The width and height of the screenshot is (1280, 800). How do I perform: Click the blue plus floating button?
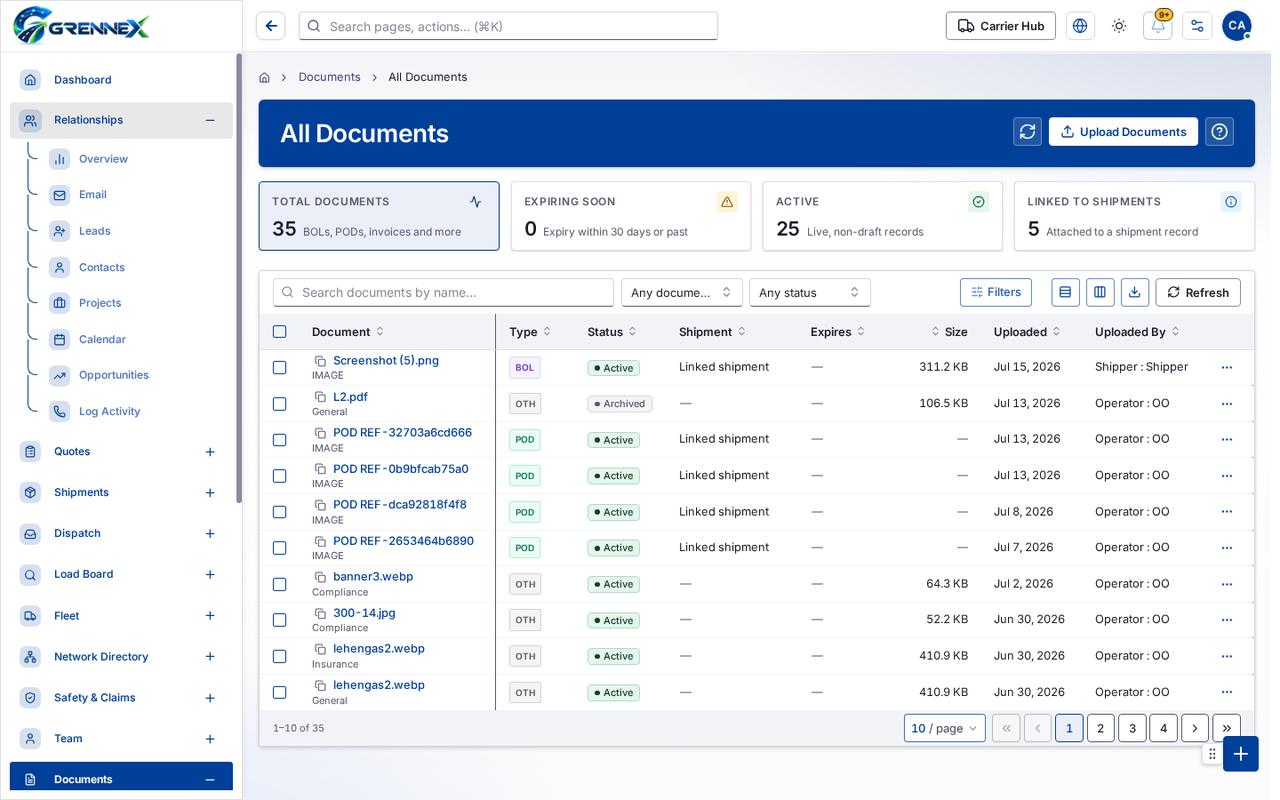coord(1241,754)
